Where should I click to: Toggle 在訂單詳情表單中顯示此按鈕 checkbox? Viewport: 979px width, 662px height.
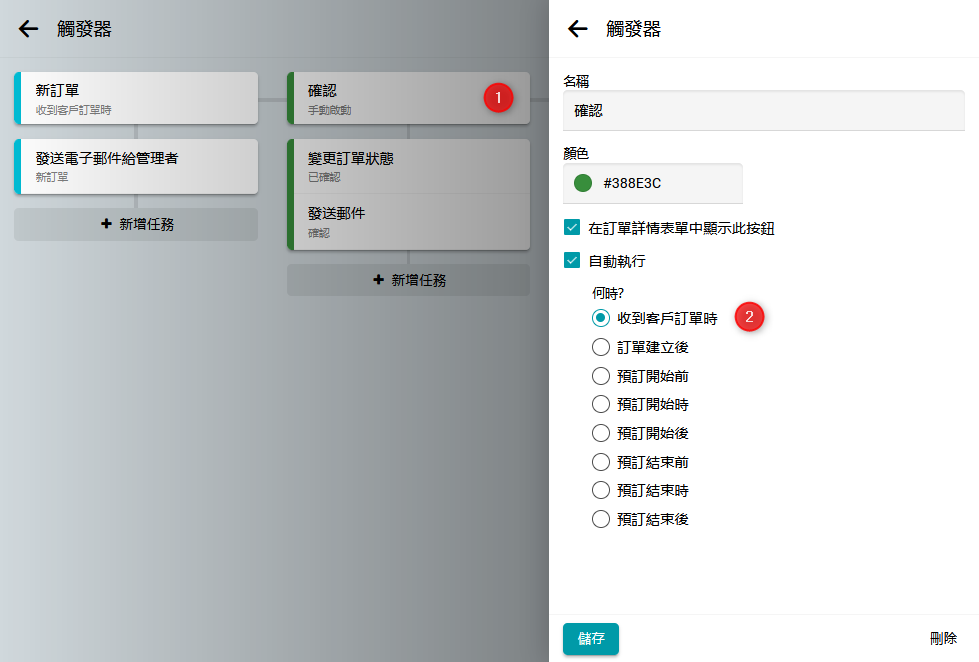coord(573,228)
